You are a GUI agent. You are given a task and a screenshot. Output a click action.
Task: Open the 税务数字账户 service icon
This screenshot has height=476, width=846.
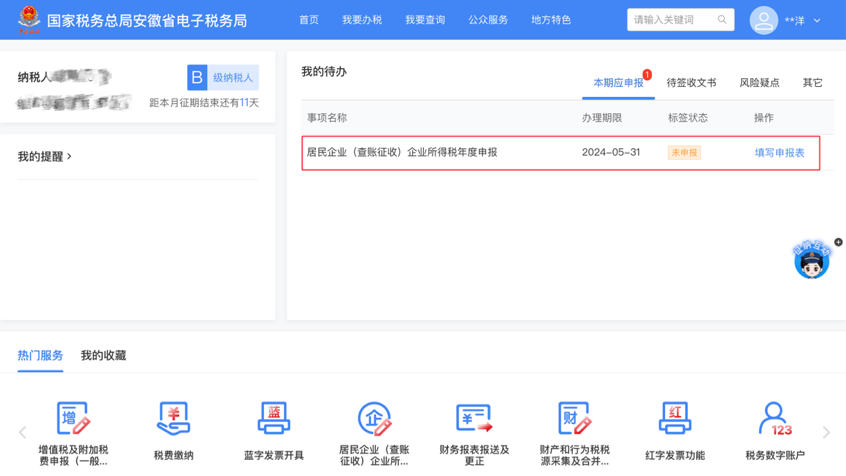pyautogui.click(x=775, y=419)
